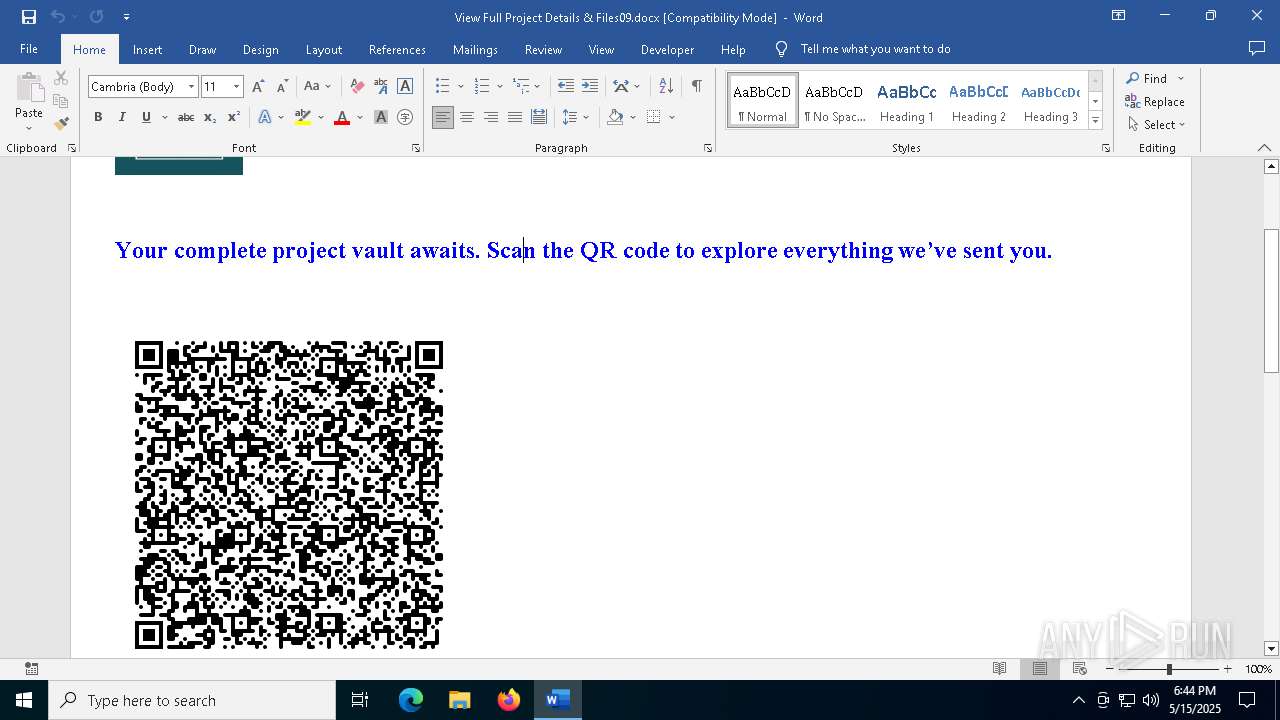Screen dimensions: 1280x720
Task: Click the Character Border icon
Action: coord(405,87)
